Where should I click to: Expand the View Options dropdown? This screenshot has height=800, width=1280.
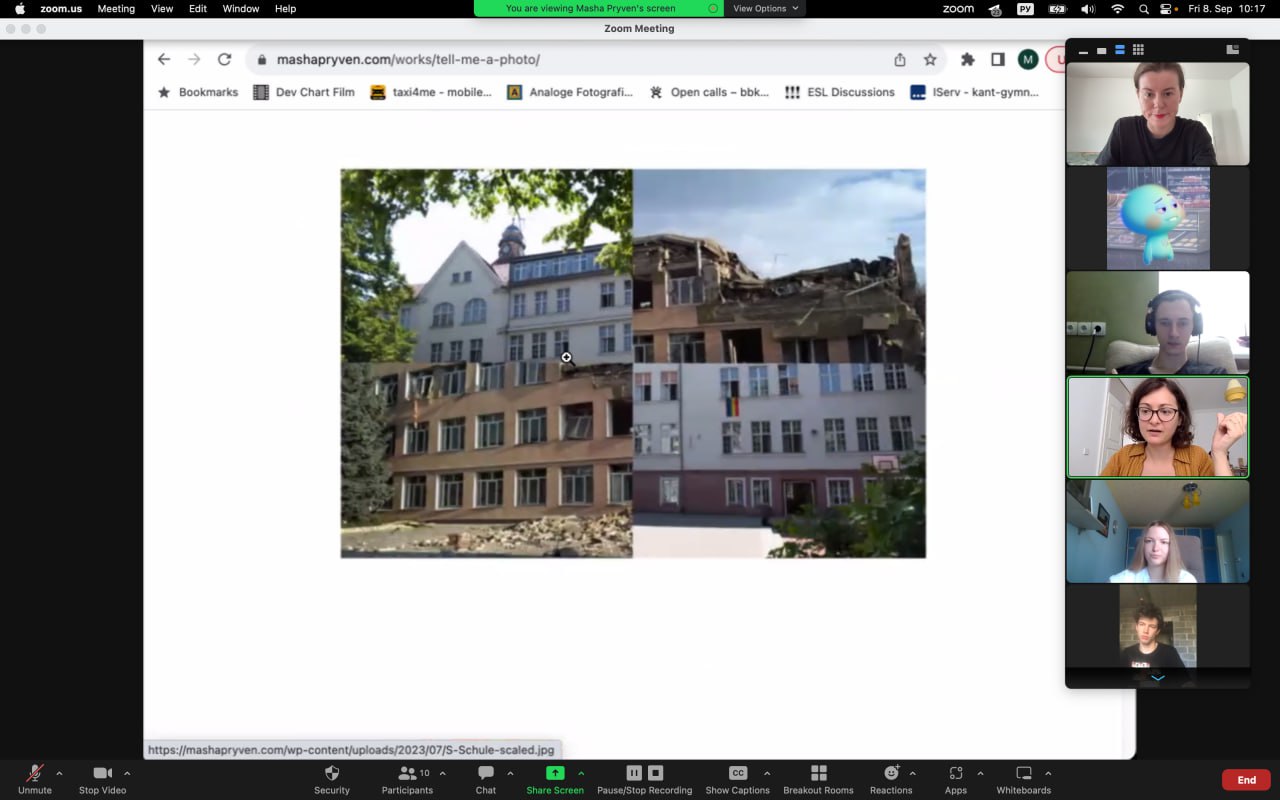[765, 8]
